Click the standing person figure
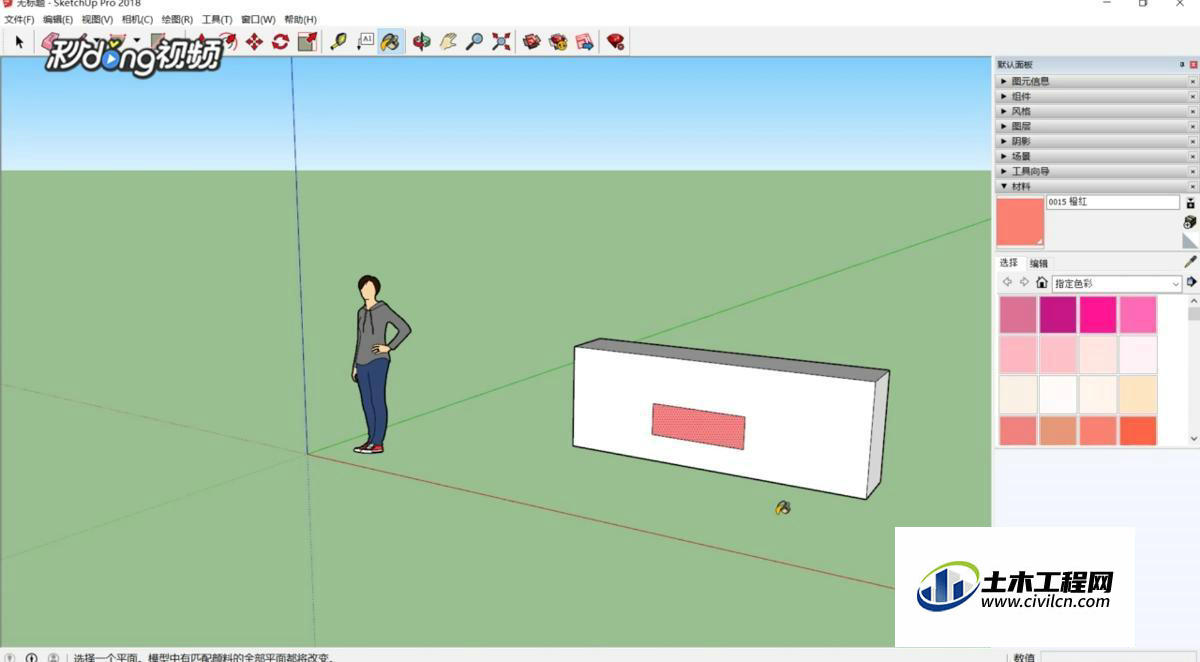The image size is (1200, 662). [378, 364]
